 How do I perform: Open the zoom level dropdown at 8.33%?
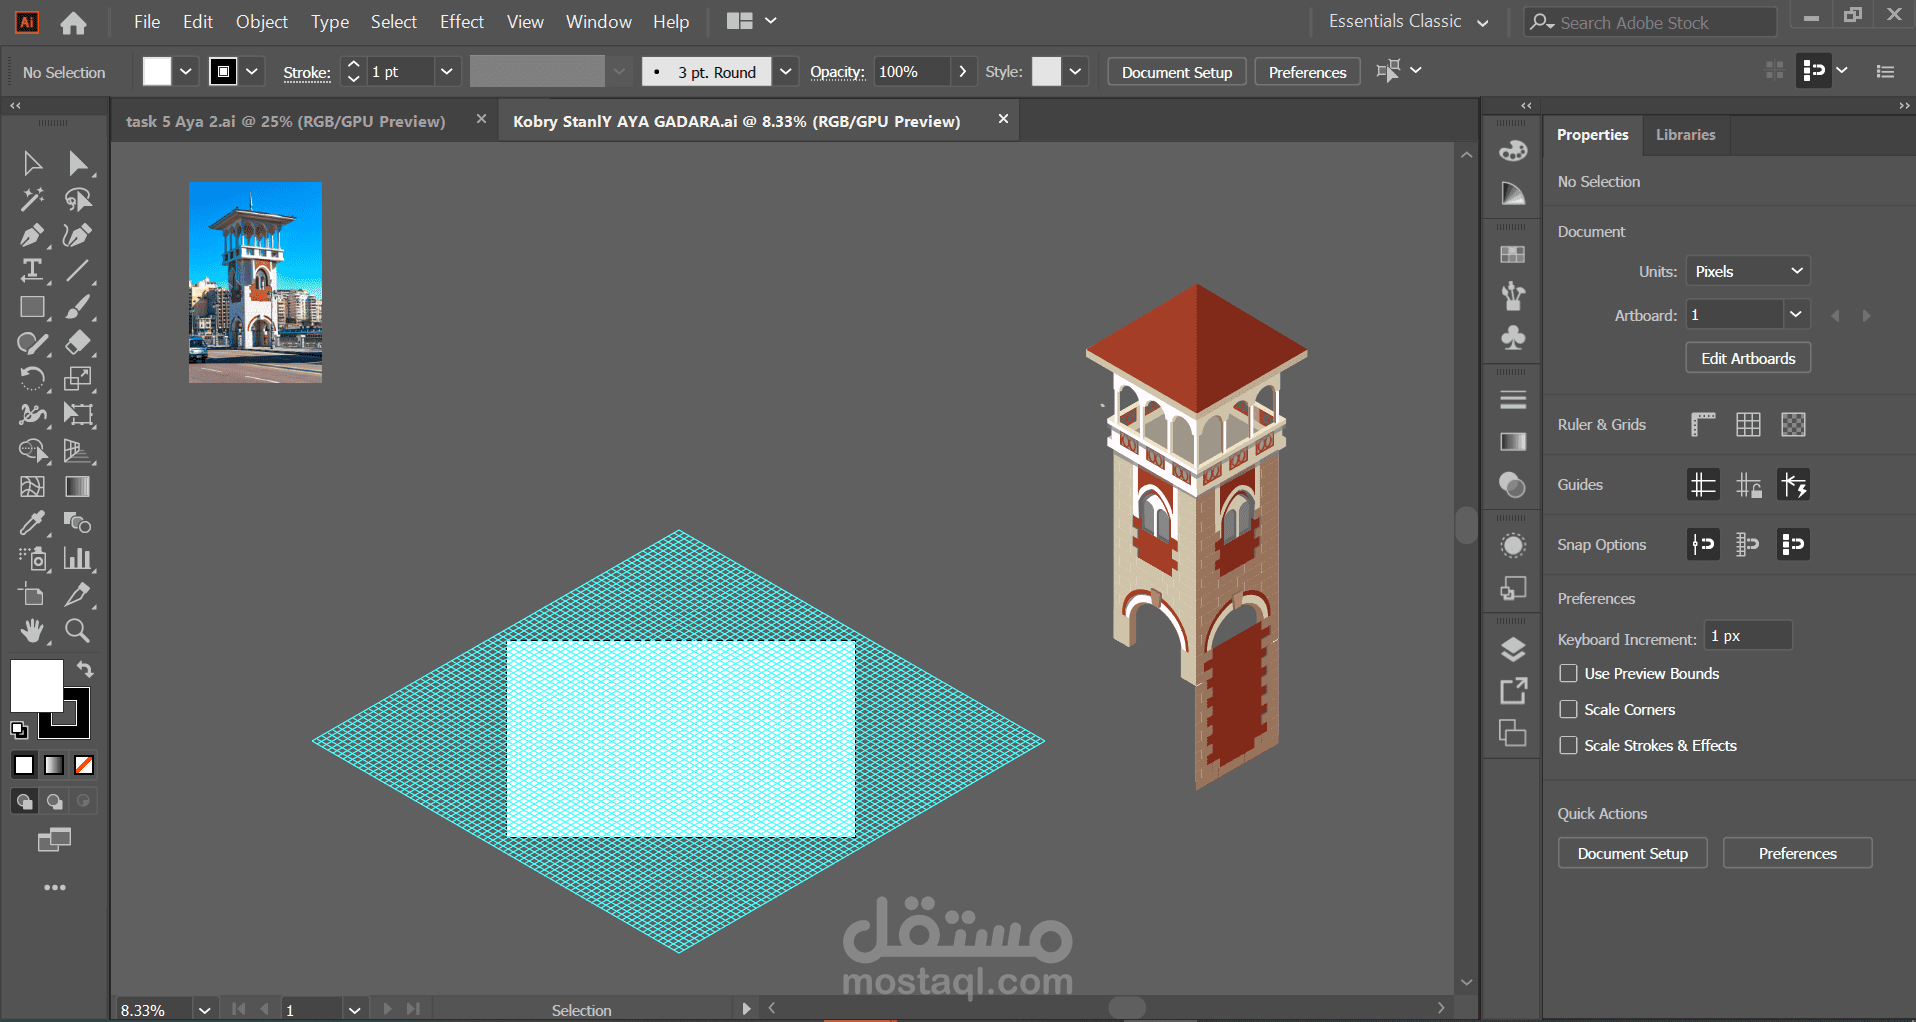coord(204,1010)
